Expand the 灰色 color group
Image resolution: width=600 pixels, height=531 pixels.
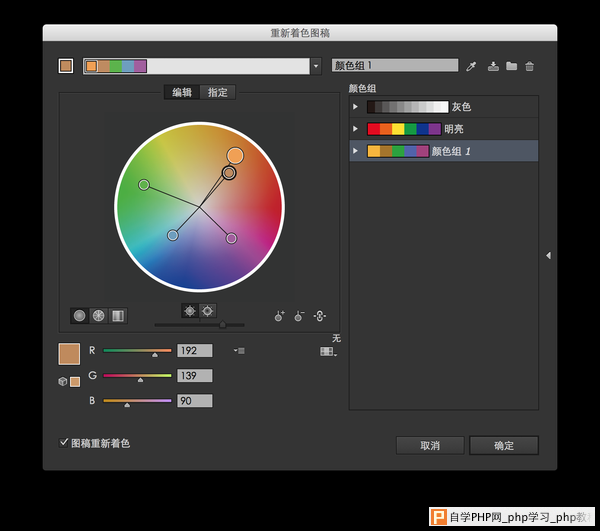[x=355, y=107]
